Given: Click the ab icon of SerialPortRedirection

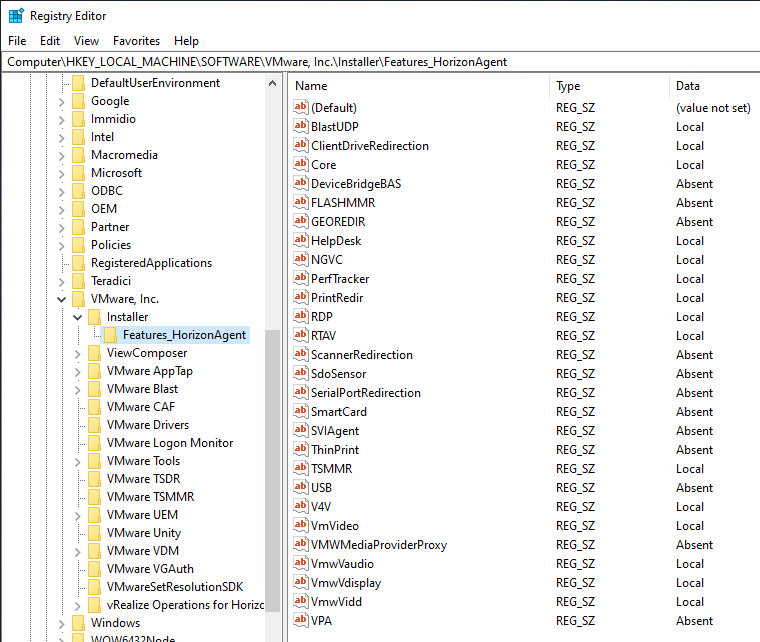Looking at the screenshot, I should tap(301, 392).
